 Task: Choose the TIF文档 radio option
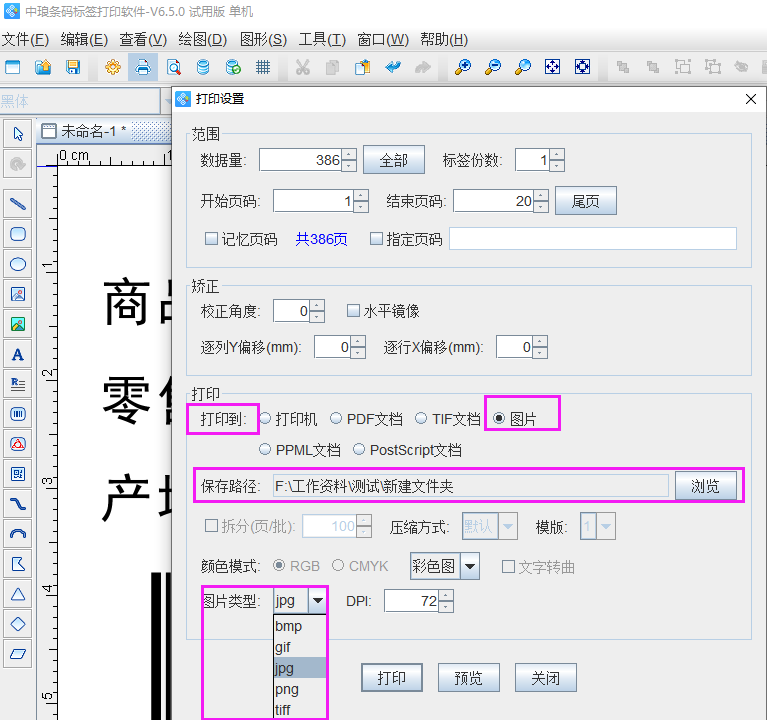point(421,418)
